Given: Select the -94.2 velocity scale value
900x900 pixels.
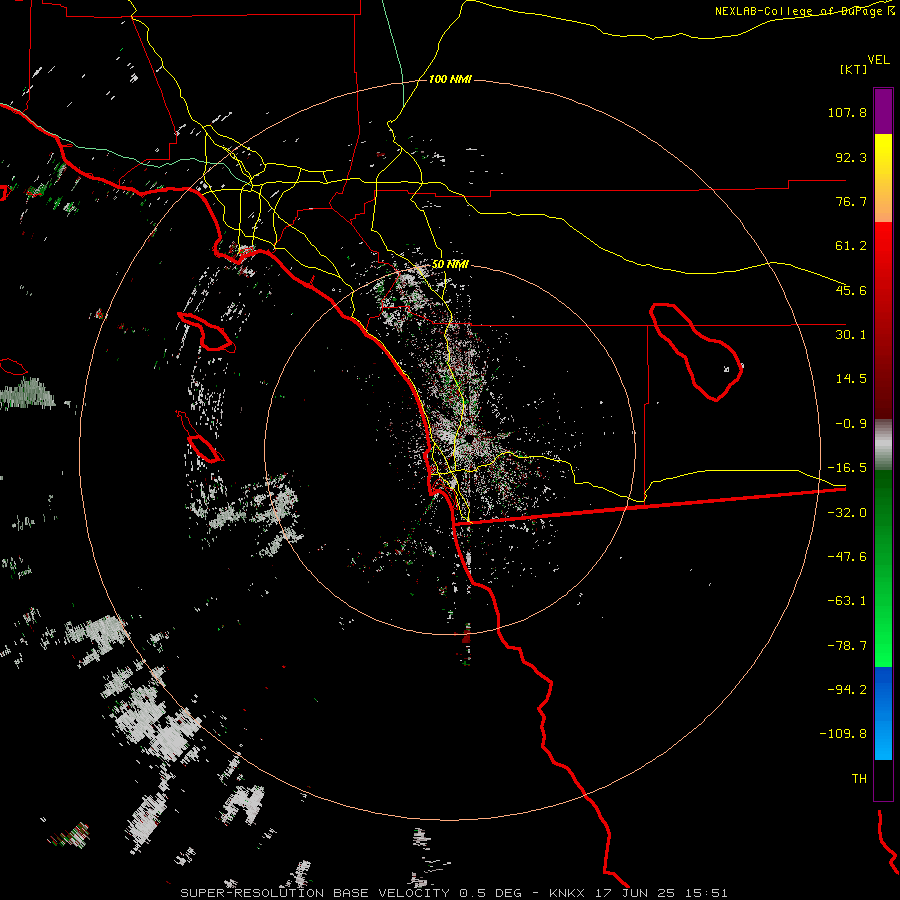Looking at the screenshot, I should point(847,689).
